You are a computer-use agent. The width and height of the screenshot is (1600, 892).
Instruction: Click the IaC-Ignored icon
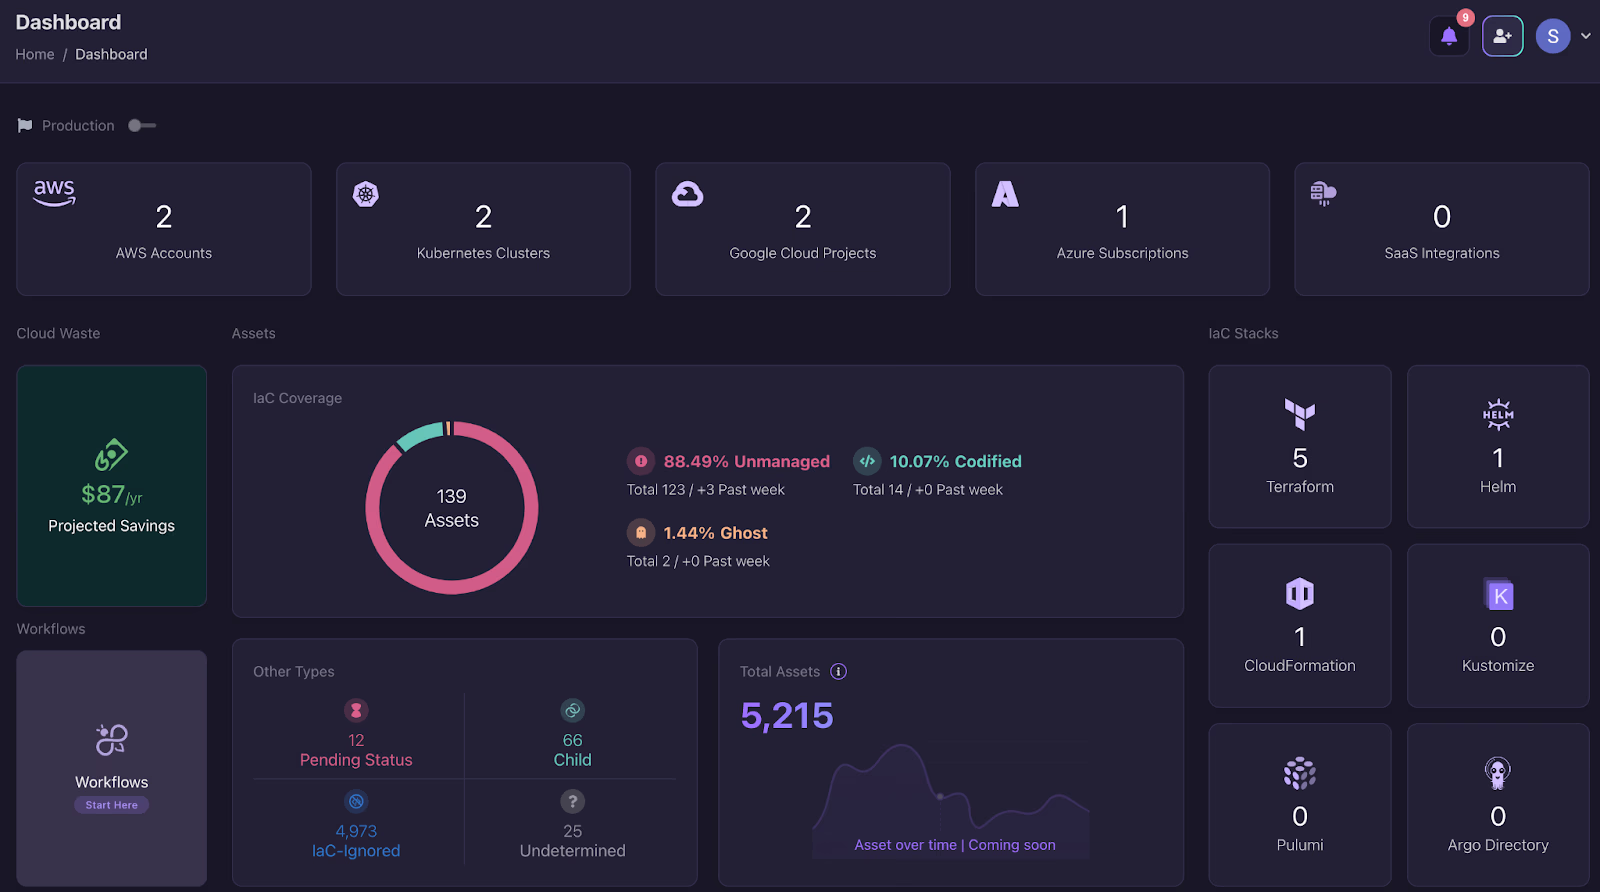[356, 802]
